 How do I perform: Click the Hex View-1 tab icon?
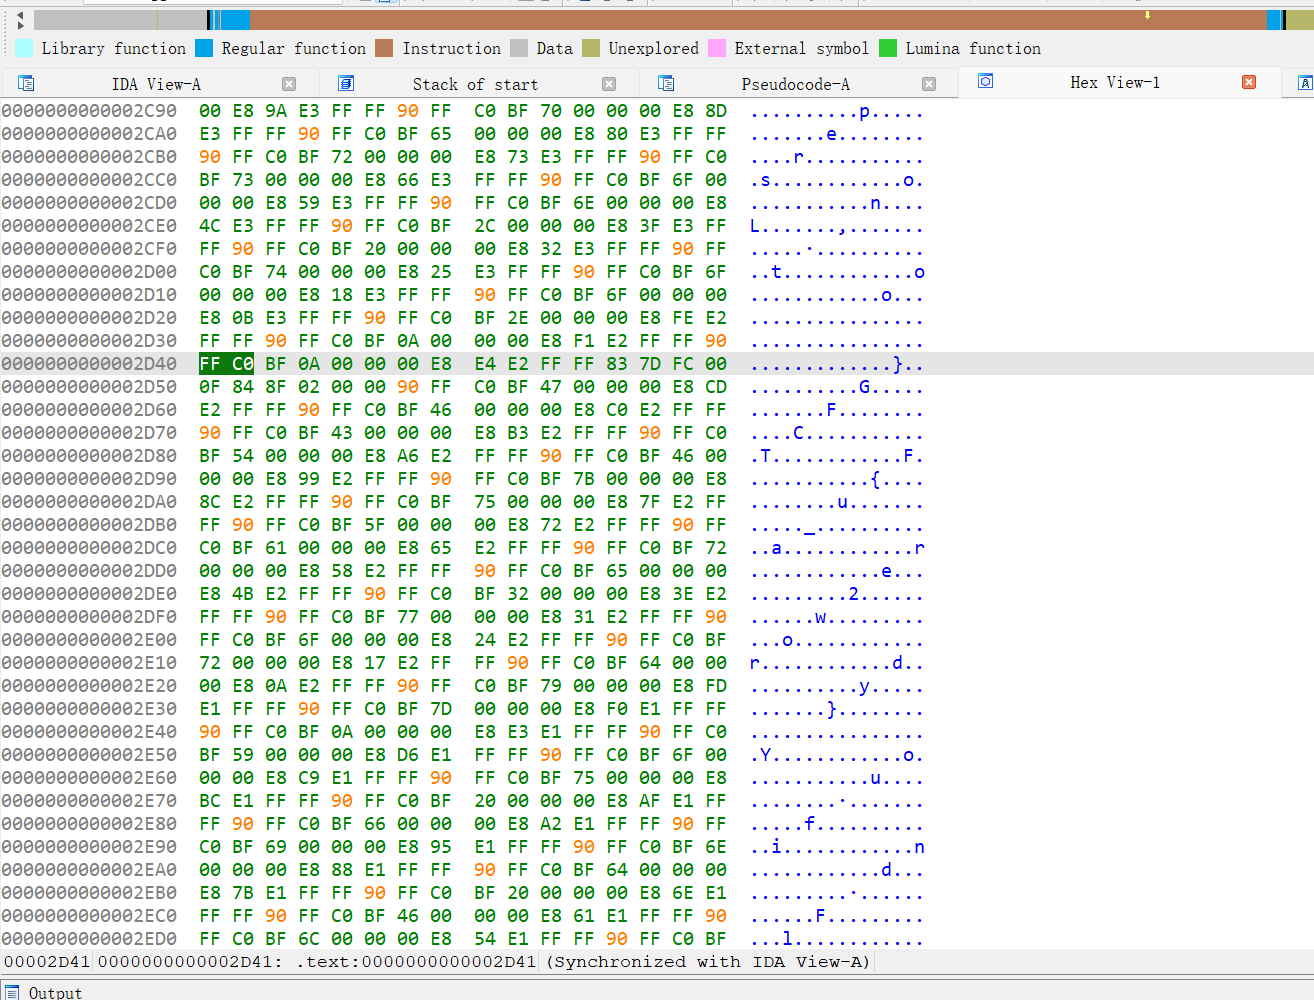985,81
